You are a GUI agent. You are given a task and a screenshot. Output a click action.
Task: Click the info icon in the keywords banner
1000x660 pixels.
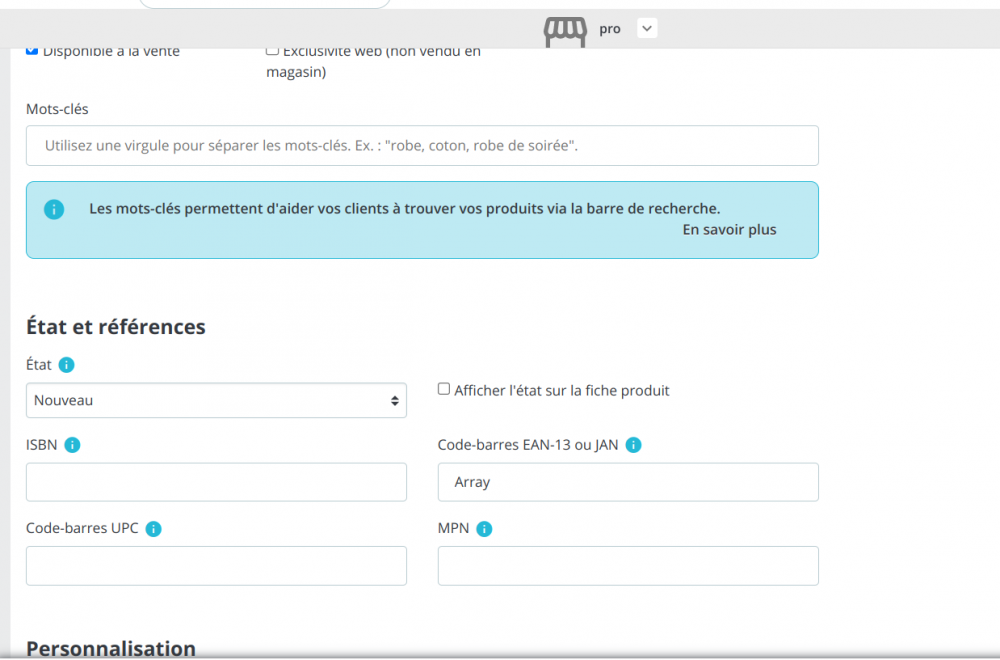54,209
